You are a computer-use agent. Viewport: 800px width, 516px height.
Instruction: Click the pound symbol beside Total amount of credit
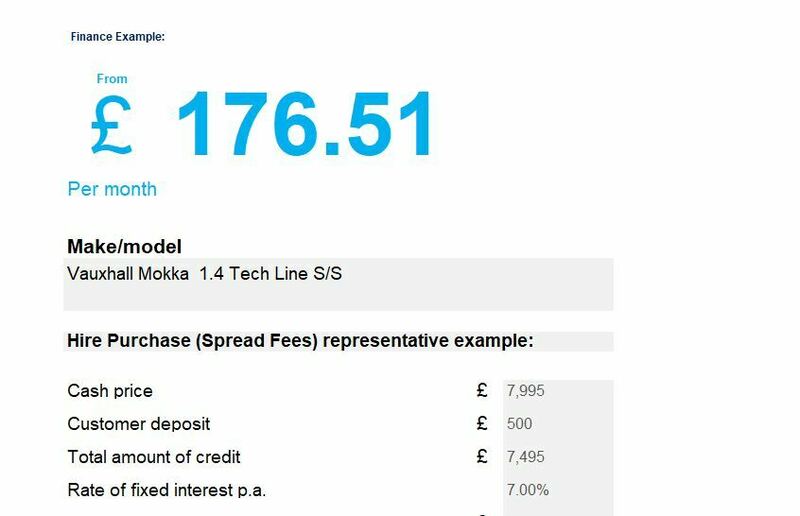[482, 456]
